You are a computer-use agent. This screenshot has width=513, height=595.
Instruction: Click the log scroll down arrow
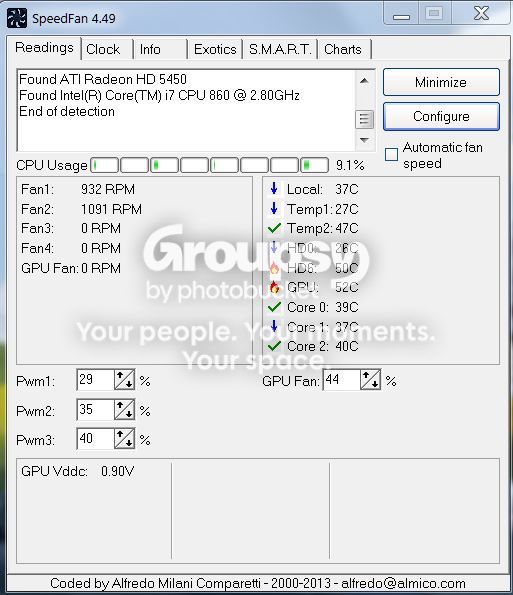(364, 140)
